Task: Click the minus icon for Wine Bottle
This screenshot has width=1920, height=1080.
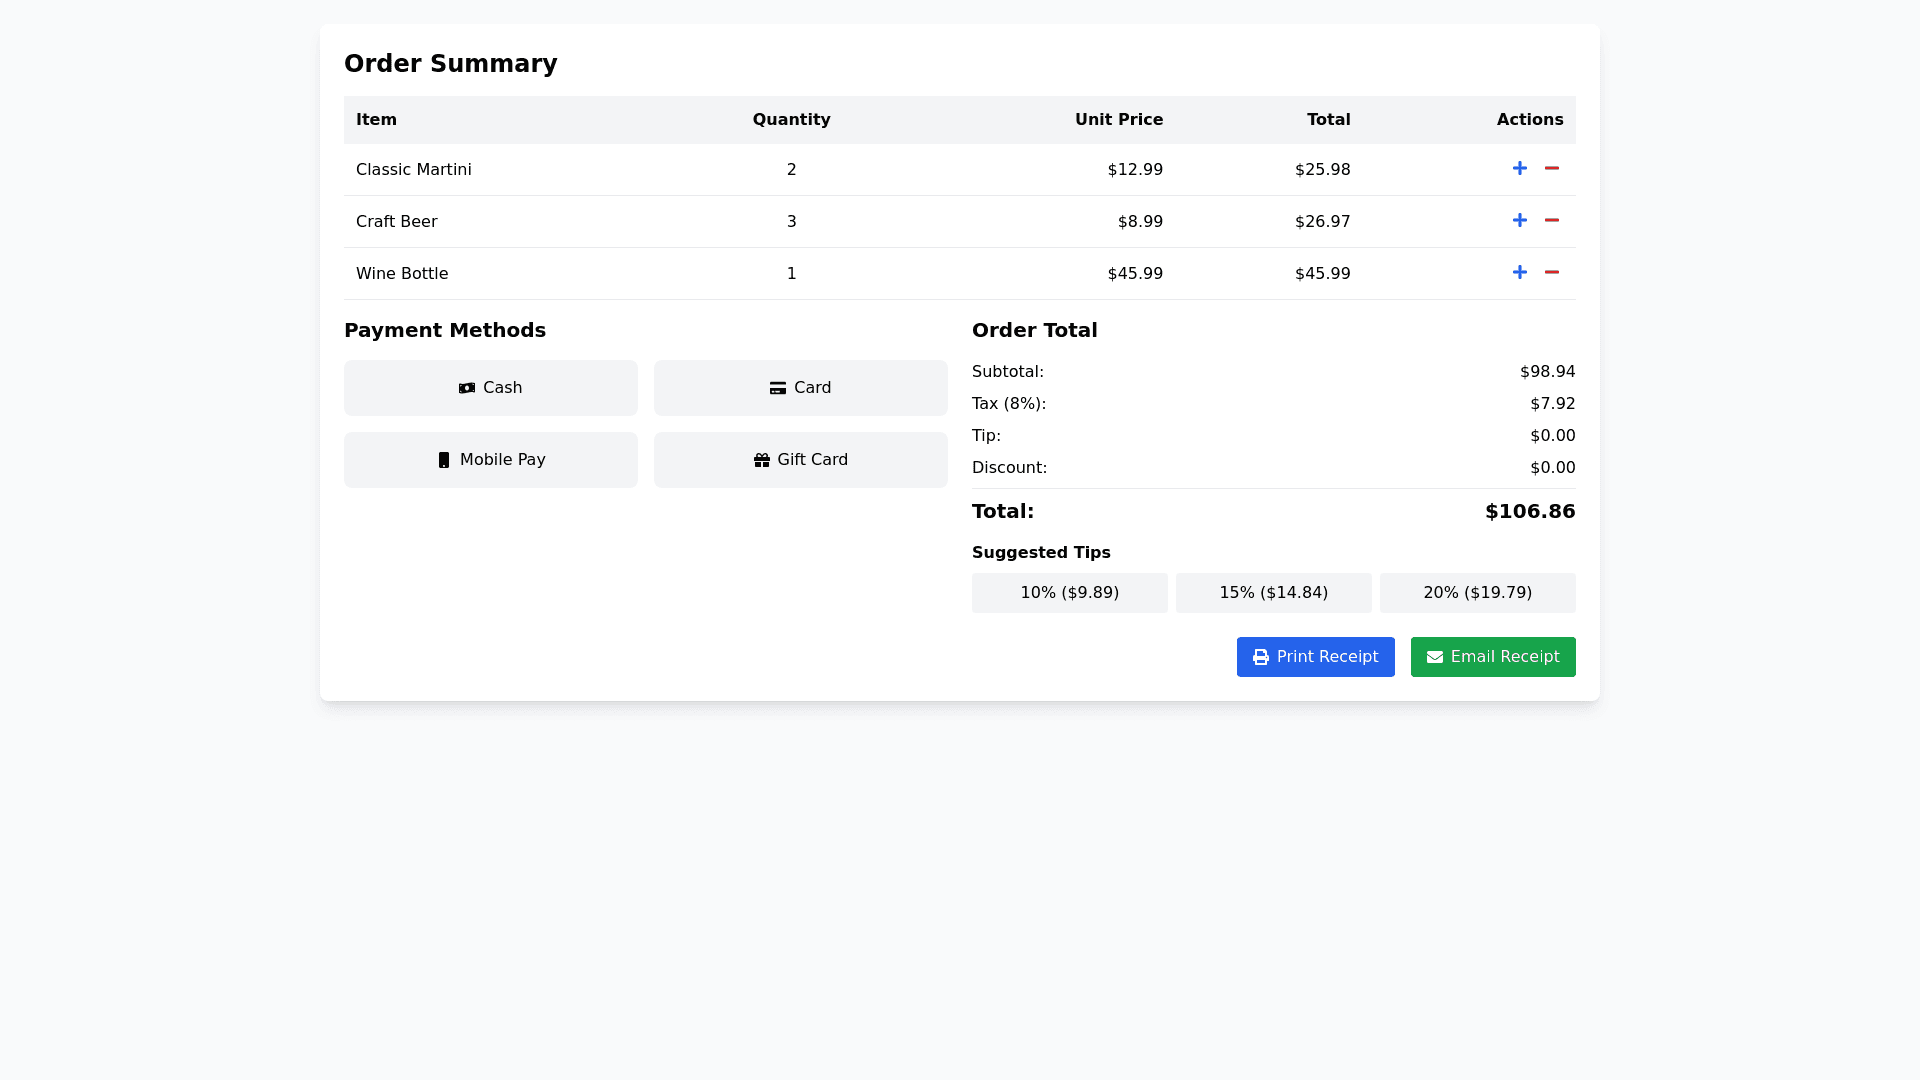Action: point(1551,273)
